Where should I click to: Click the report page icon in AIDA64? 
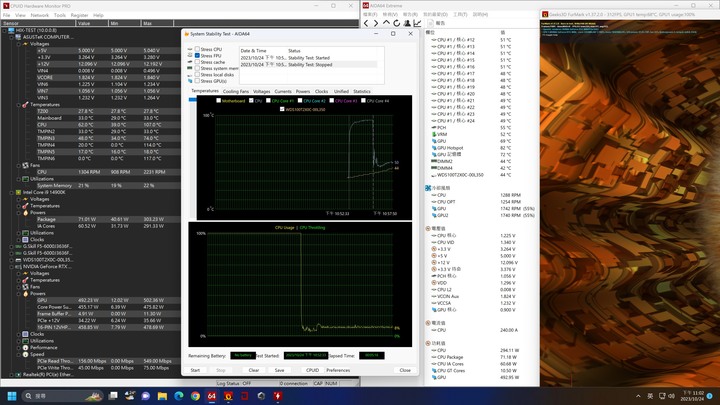point(431,23)
